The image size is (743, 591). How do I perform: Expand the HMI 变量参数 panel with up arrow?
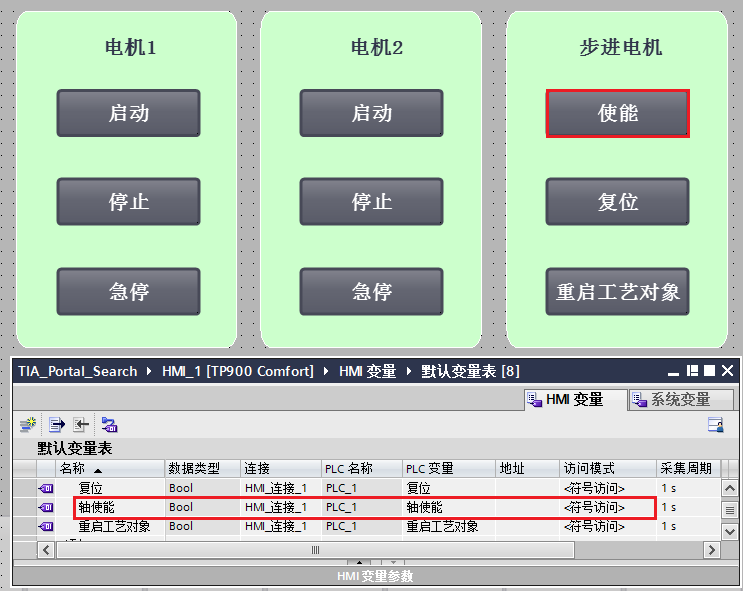pyautogui.click(x=359, y=562)
